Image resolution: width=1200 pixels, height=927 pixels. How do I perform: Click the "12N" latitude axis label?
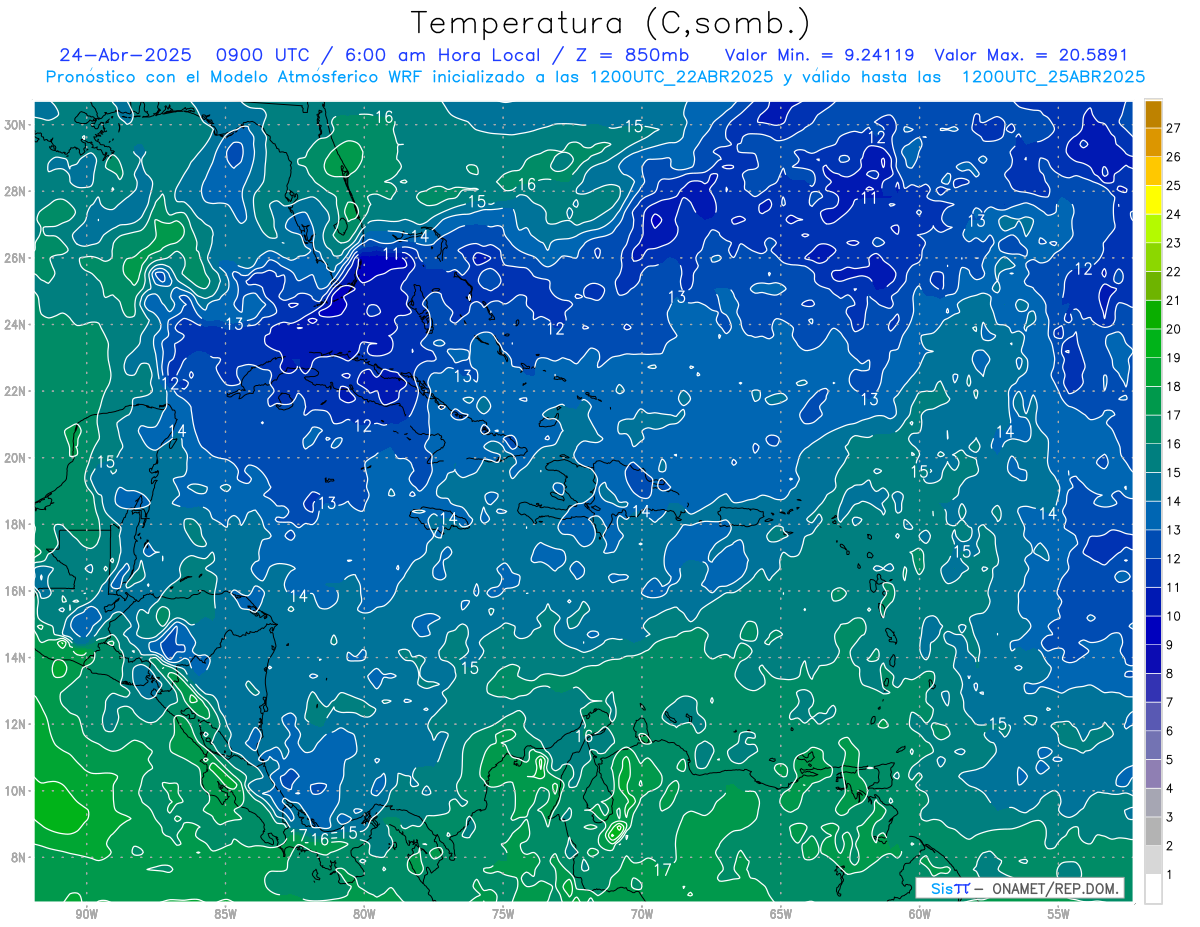coord(16,724)
